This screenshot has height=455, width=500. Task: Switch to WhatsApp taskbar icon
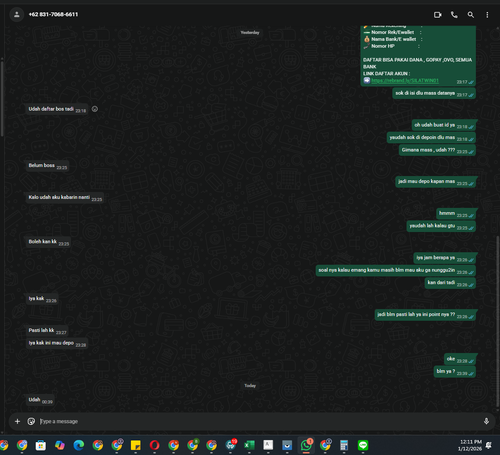click(x=306, y=445)
